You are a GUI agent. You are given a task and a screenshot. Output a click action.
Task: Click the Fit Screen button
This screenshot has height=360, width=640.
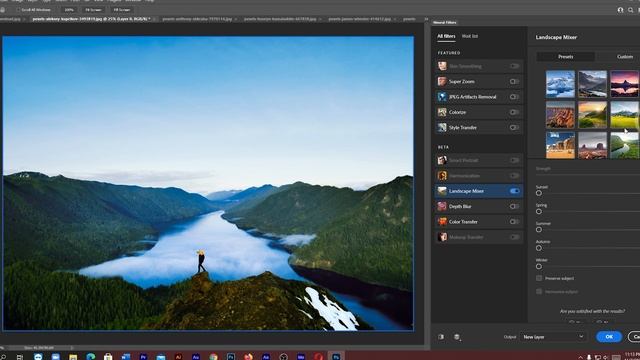(x=93, y=9)
